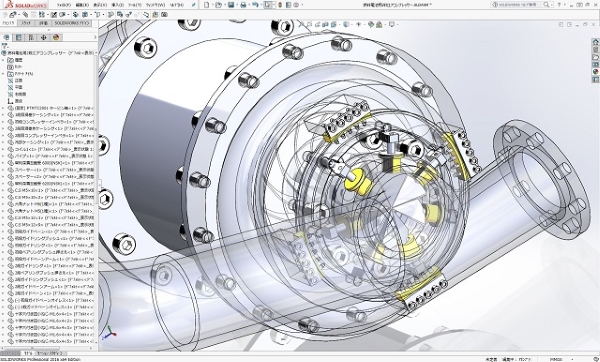
Task: Click the Print icon in the top toolbar
Action: tap(243, 5)
